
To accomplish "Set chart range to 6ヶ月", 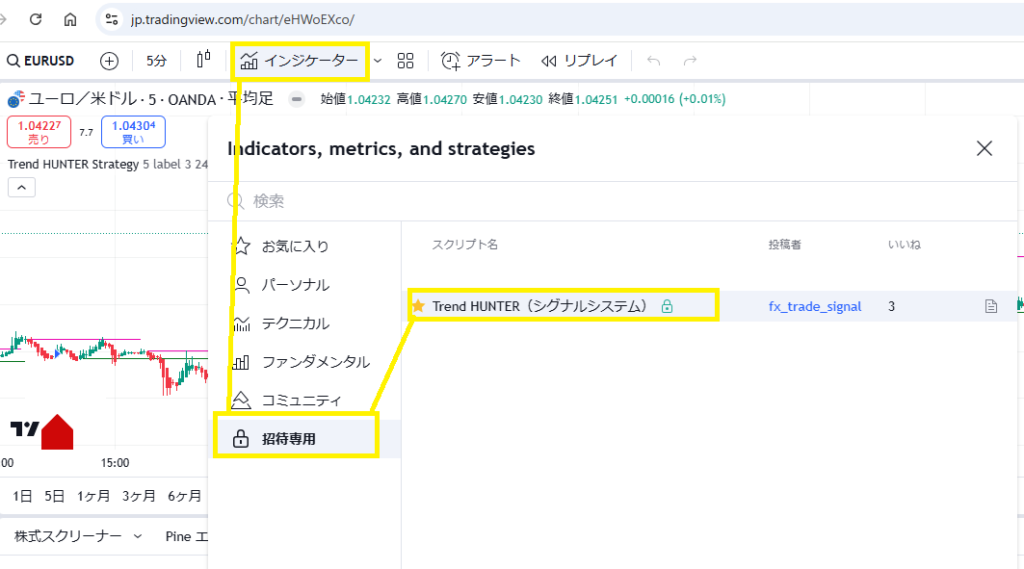I will (184, 496).
